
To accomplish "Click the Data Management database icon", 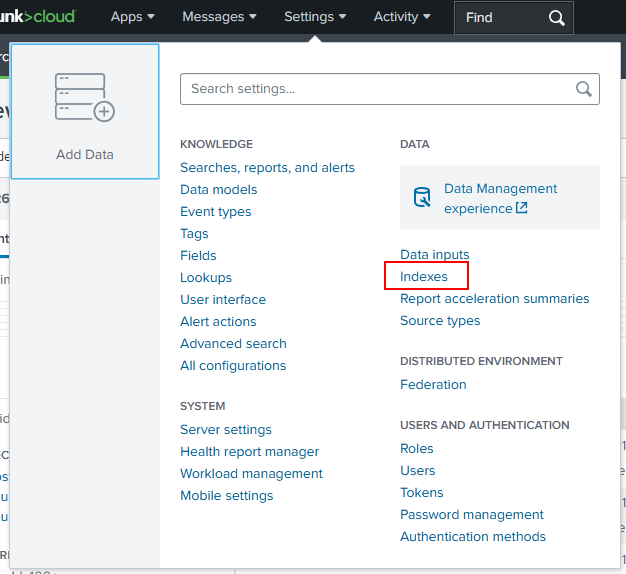I will pos(422,198).
